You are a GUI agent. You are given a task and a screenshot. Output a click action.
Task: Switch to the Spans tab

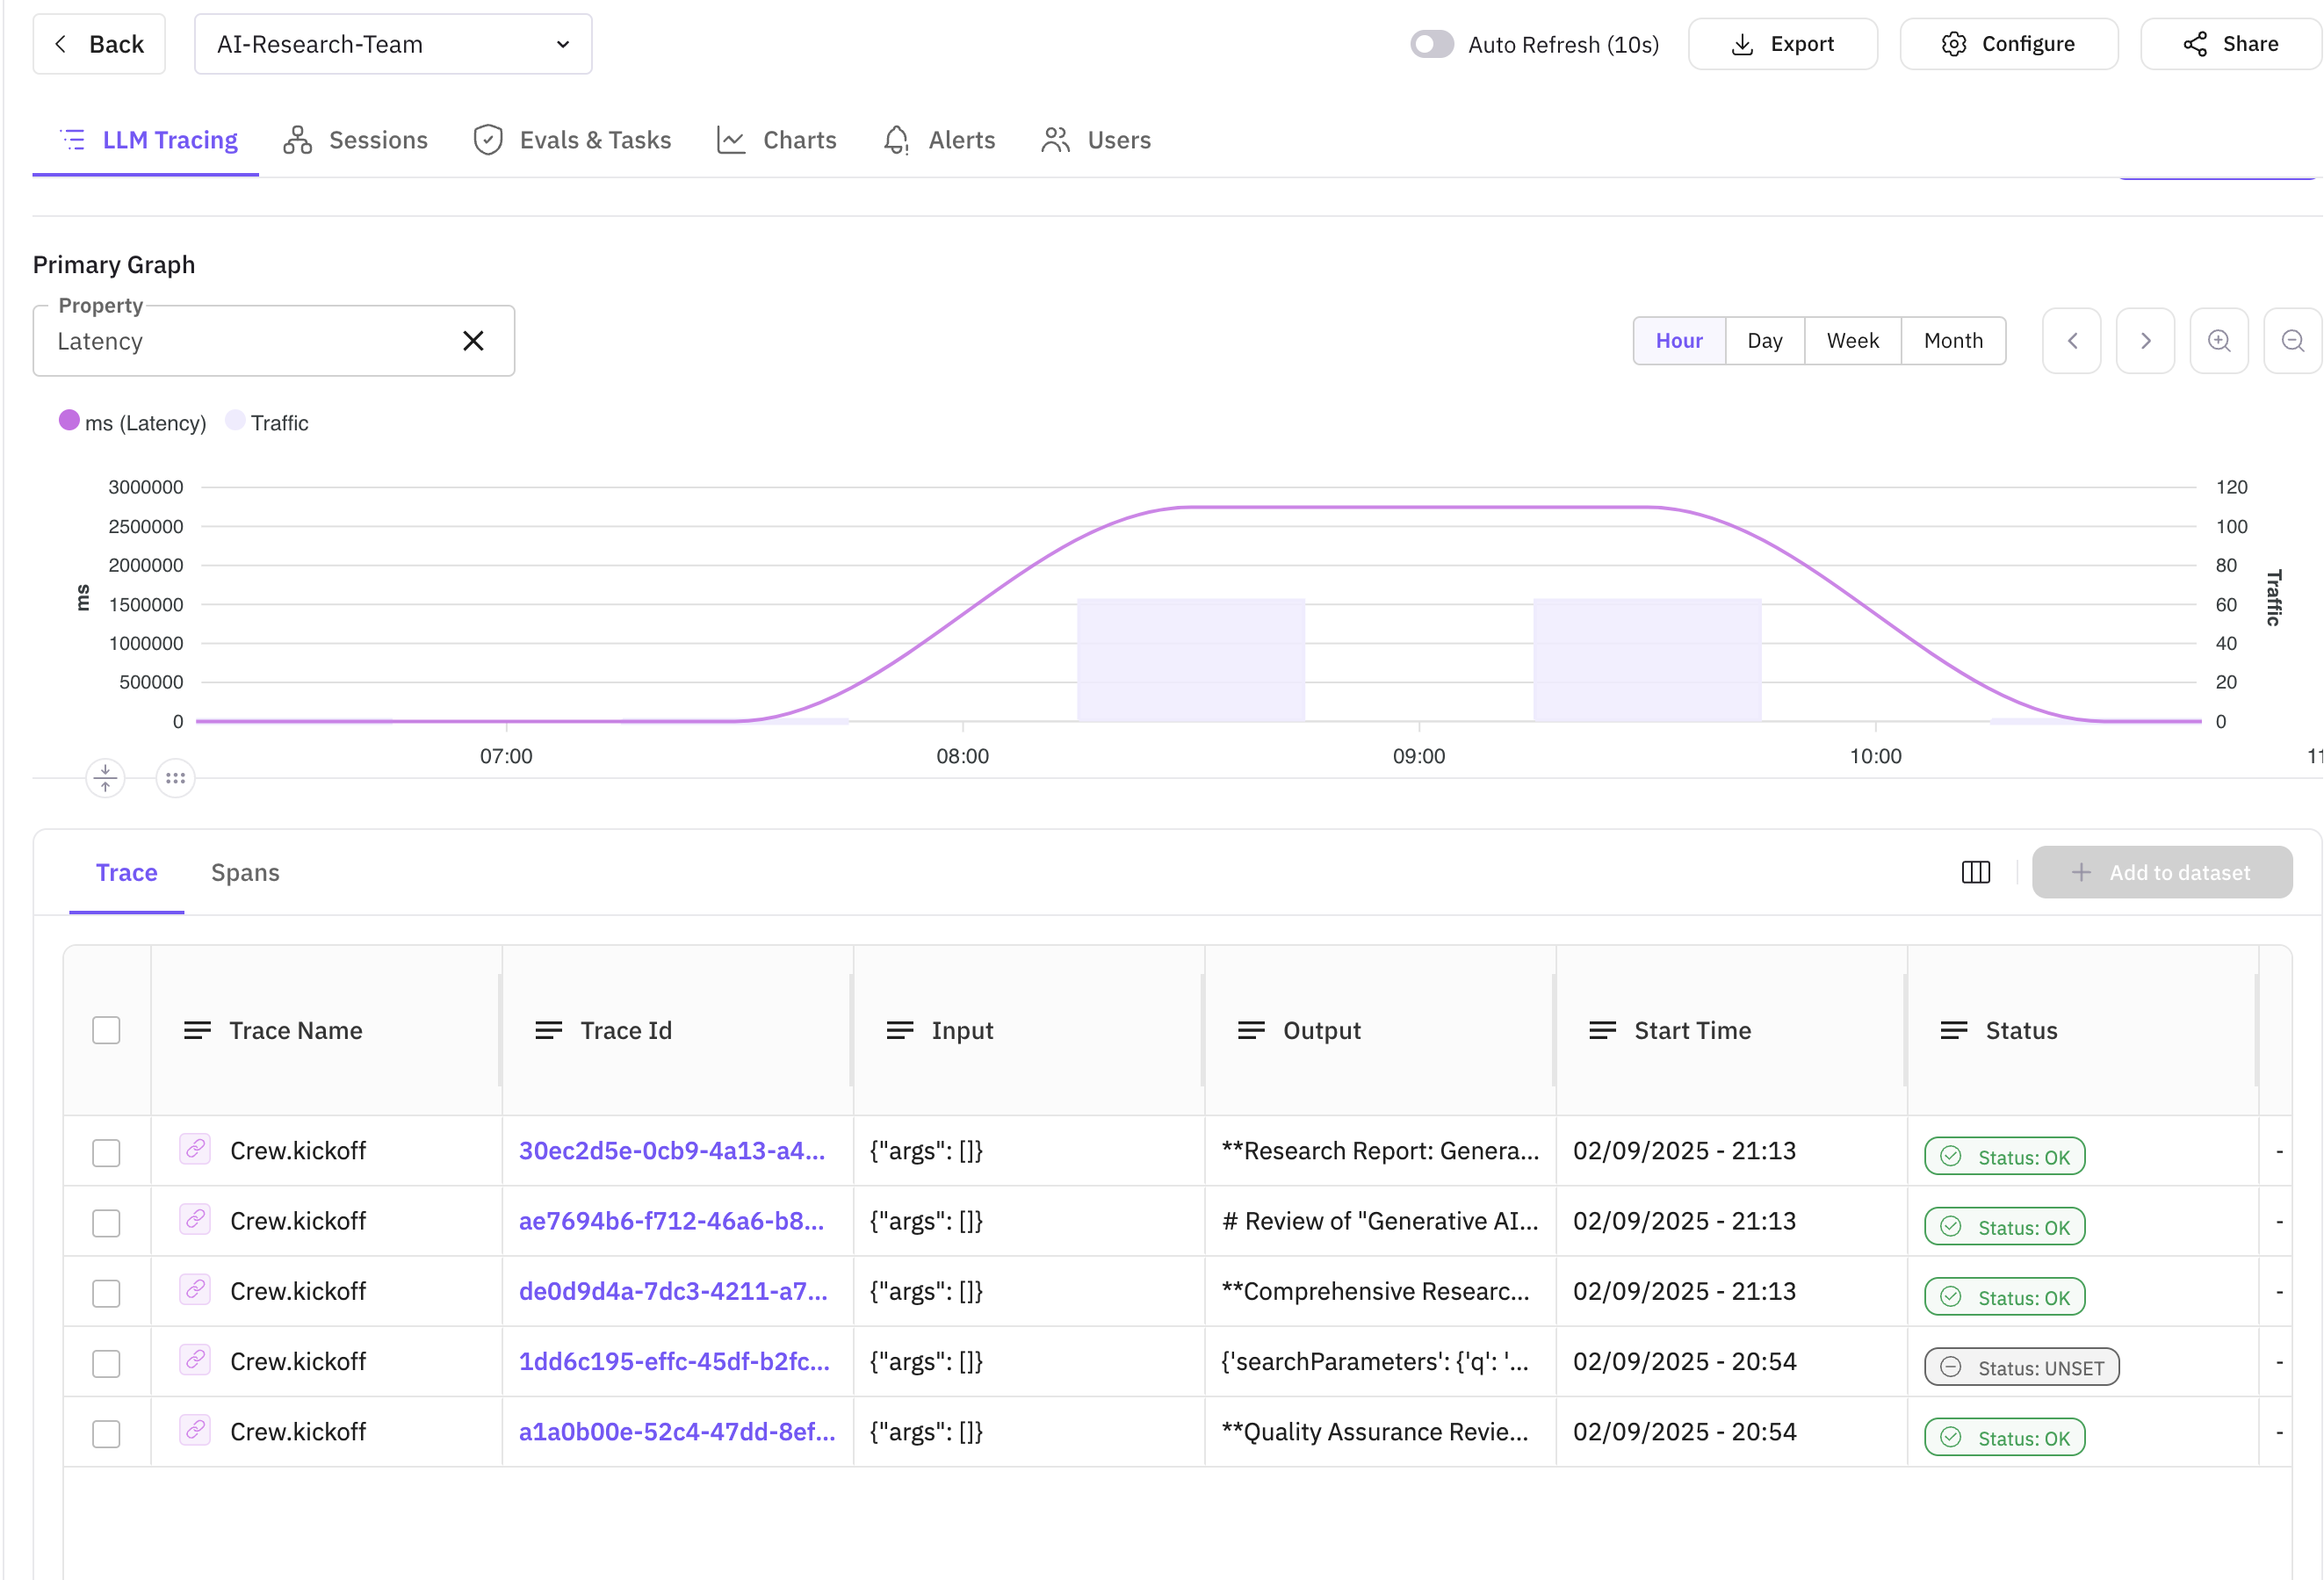tap(245, 872)
